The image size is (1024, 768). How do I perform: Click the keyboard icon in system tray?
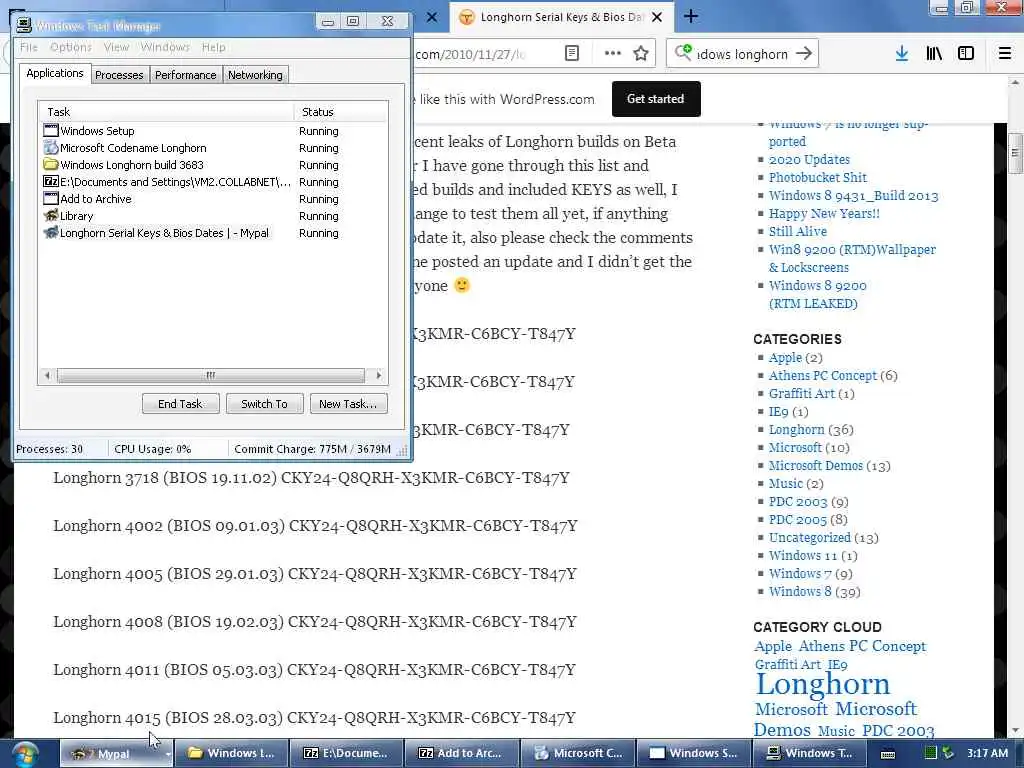[888, 754]
